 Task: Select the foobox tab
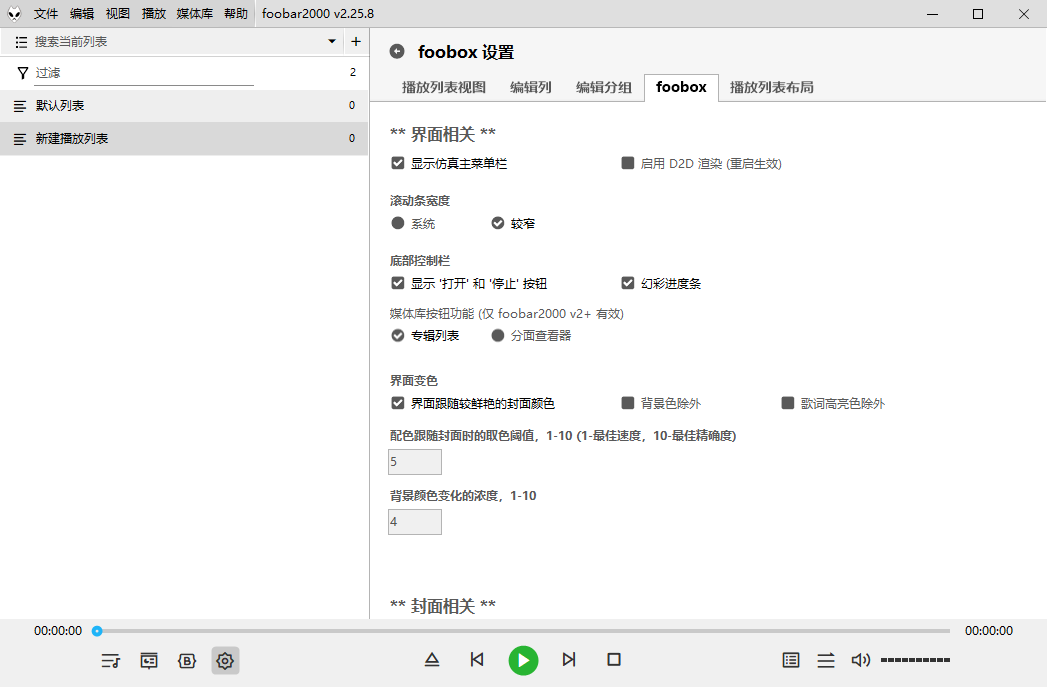point(681,87)
